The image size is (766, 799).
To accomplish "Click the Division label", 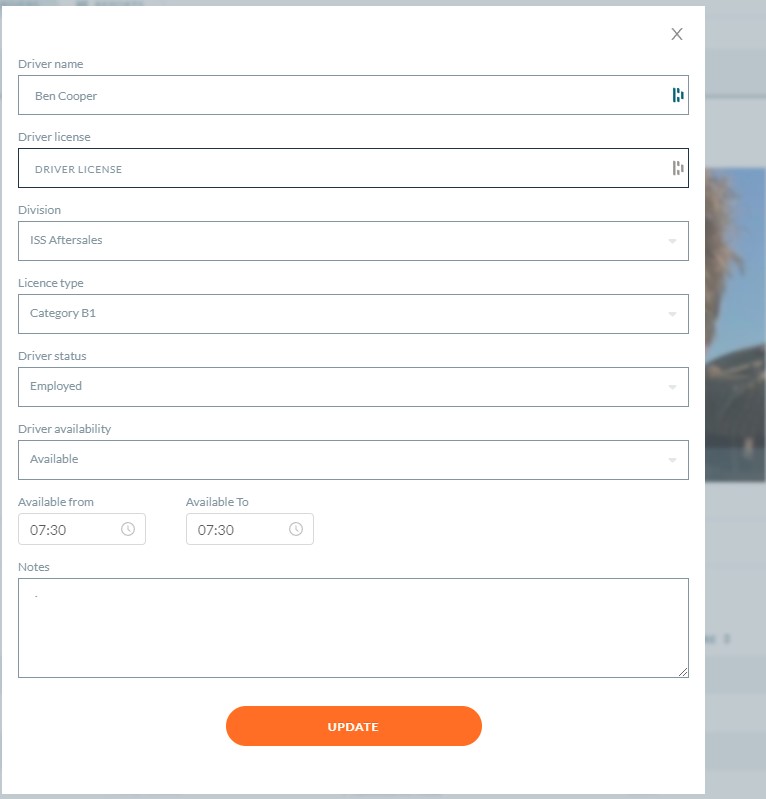I will click(39, 210).
